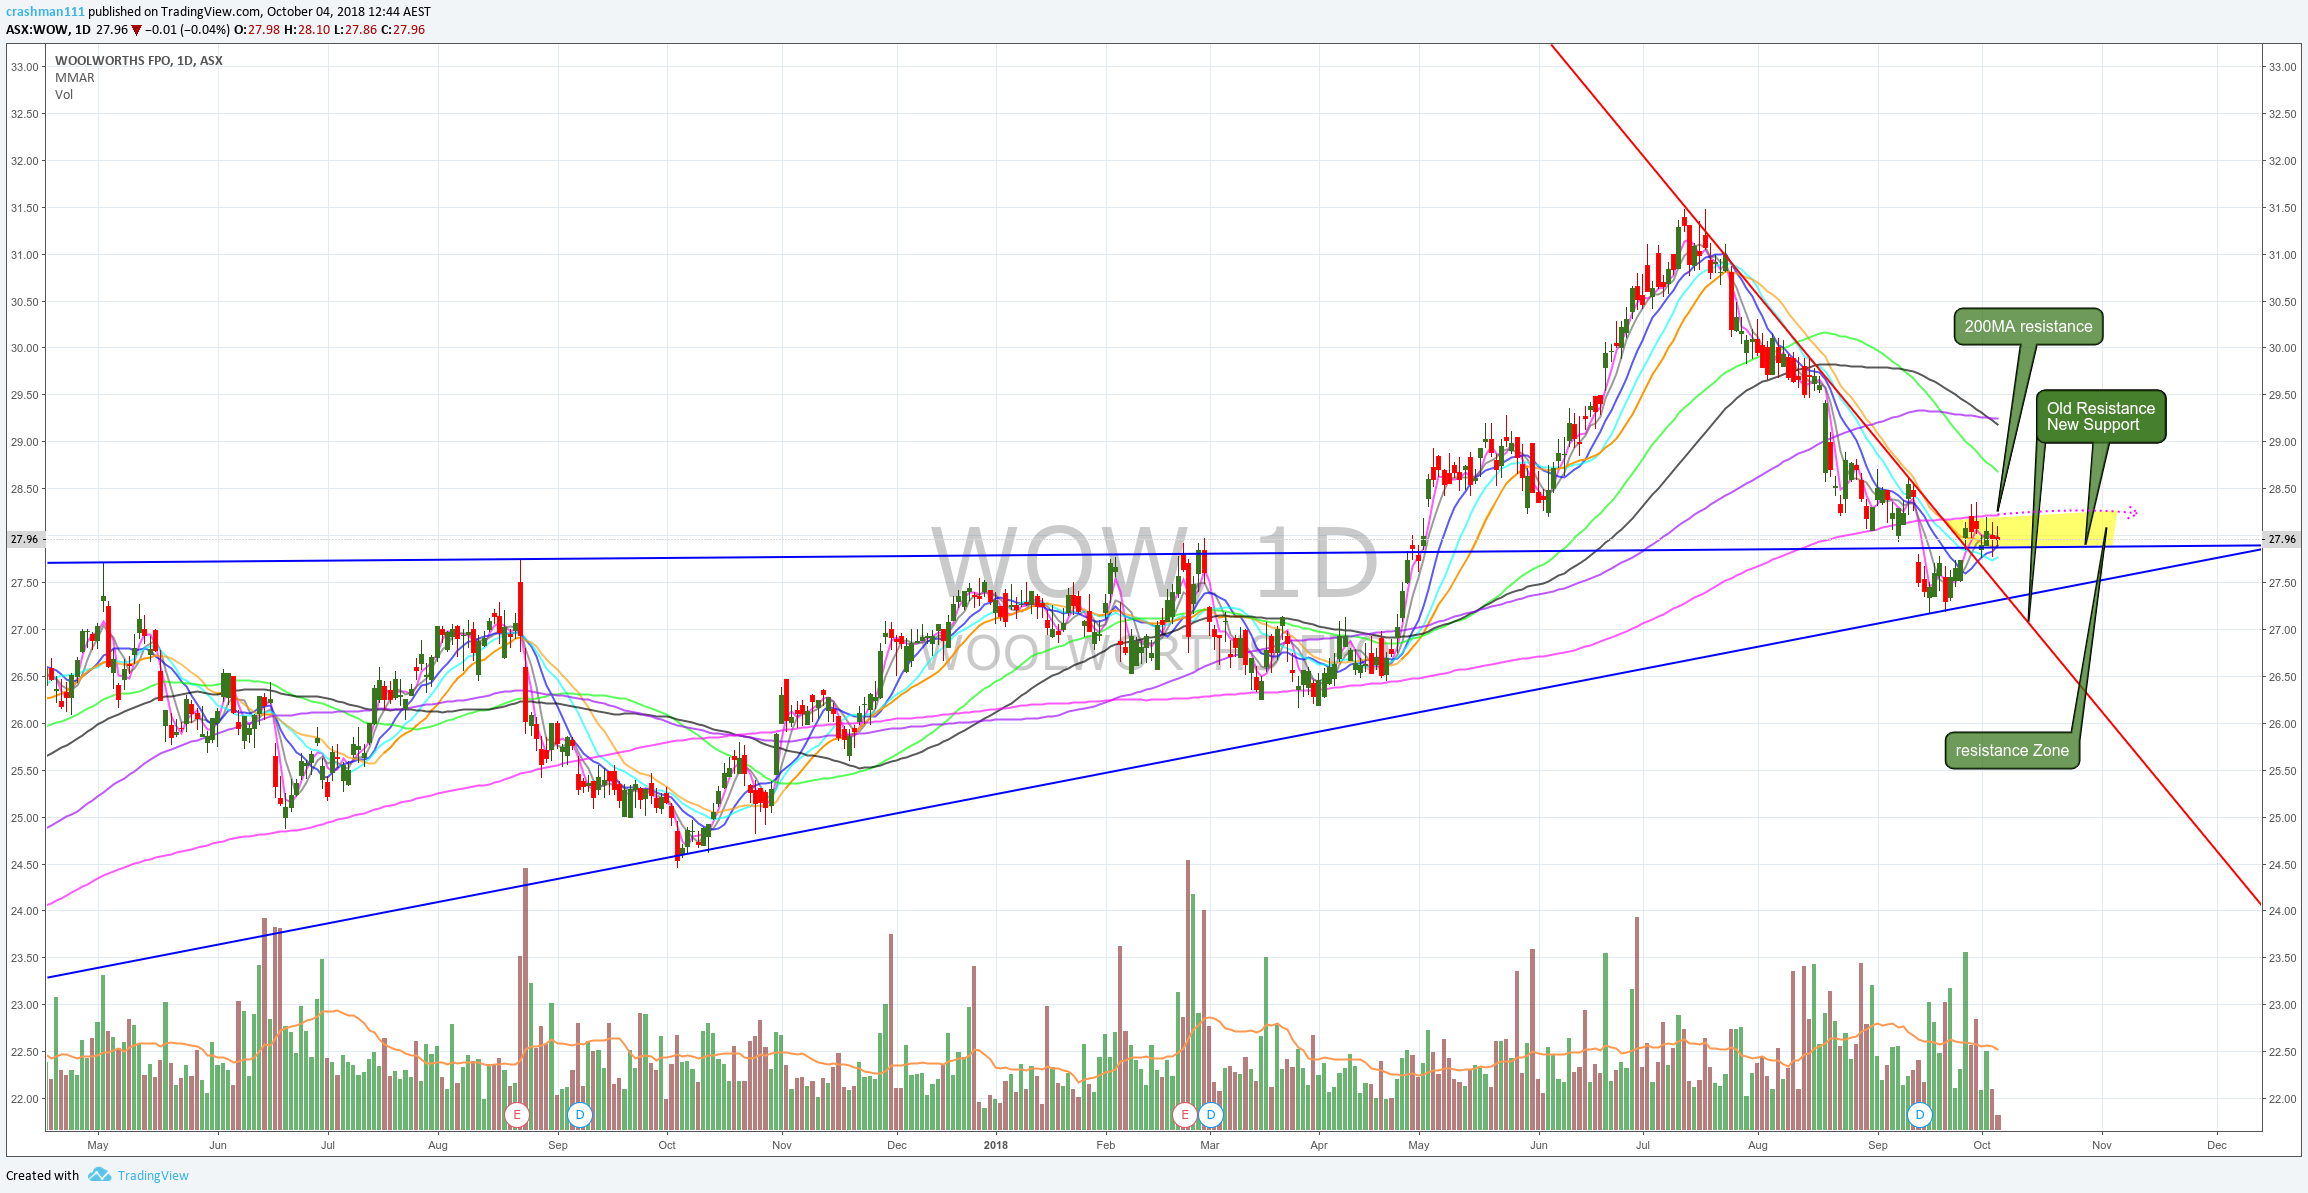Viewport: 2308px width, 1193px height.
Task: Click the ASX:WOW ticker symbol in header
Action: click(37, 30)
